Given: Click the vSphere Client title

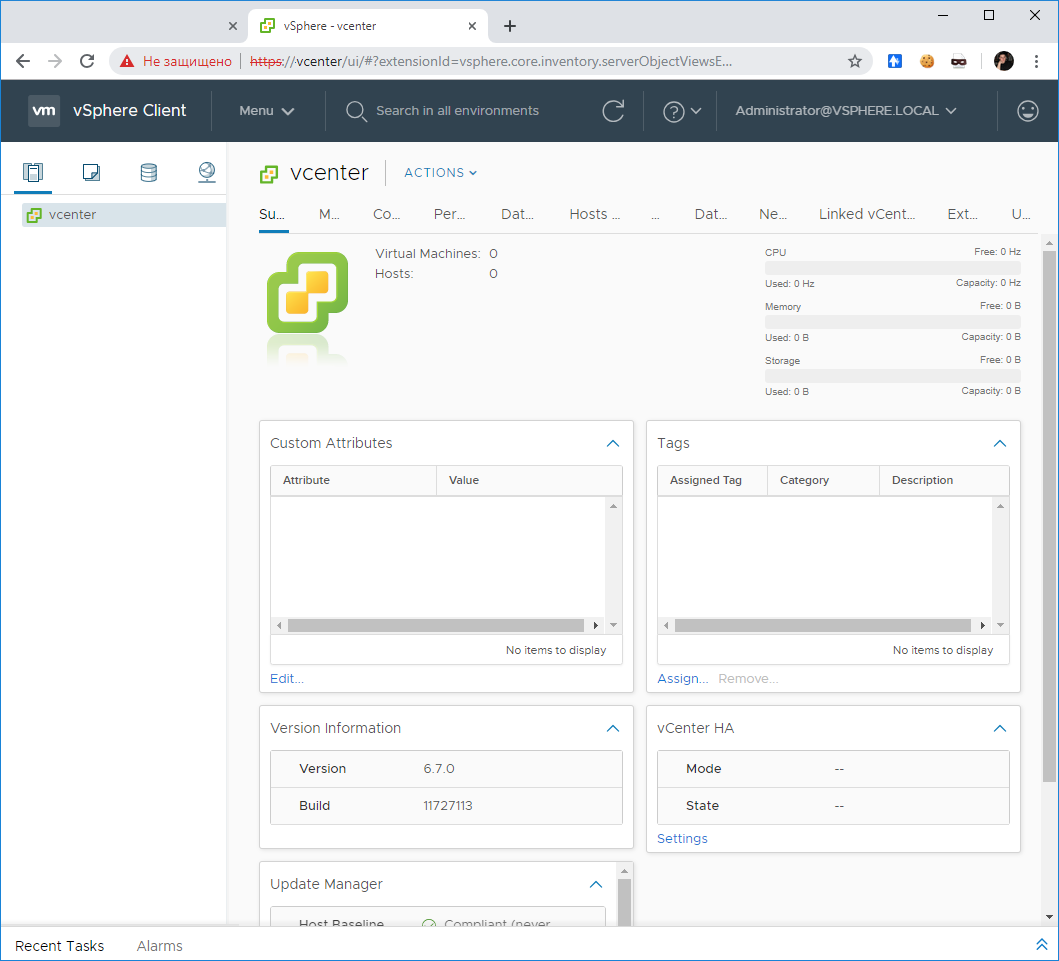Looking at the screenshot, I should (x=130, y=111).
